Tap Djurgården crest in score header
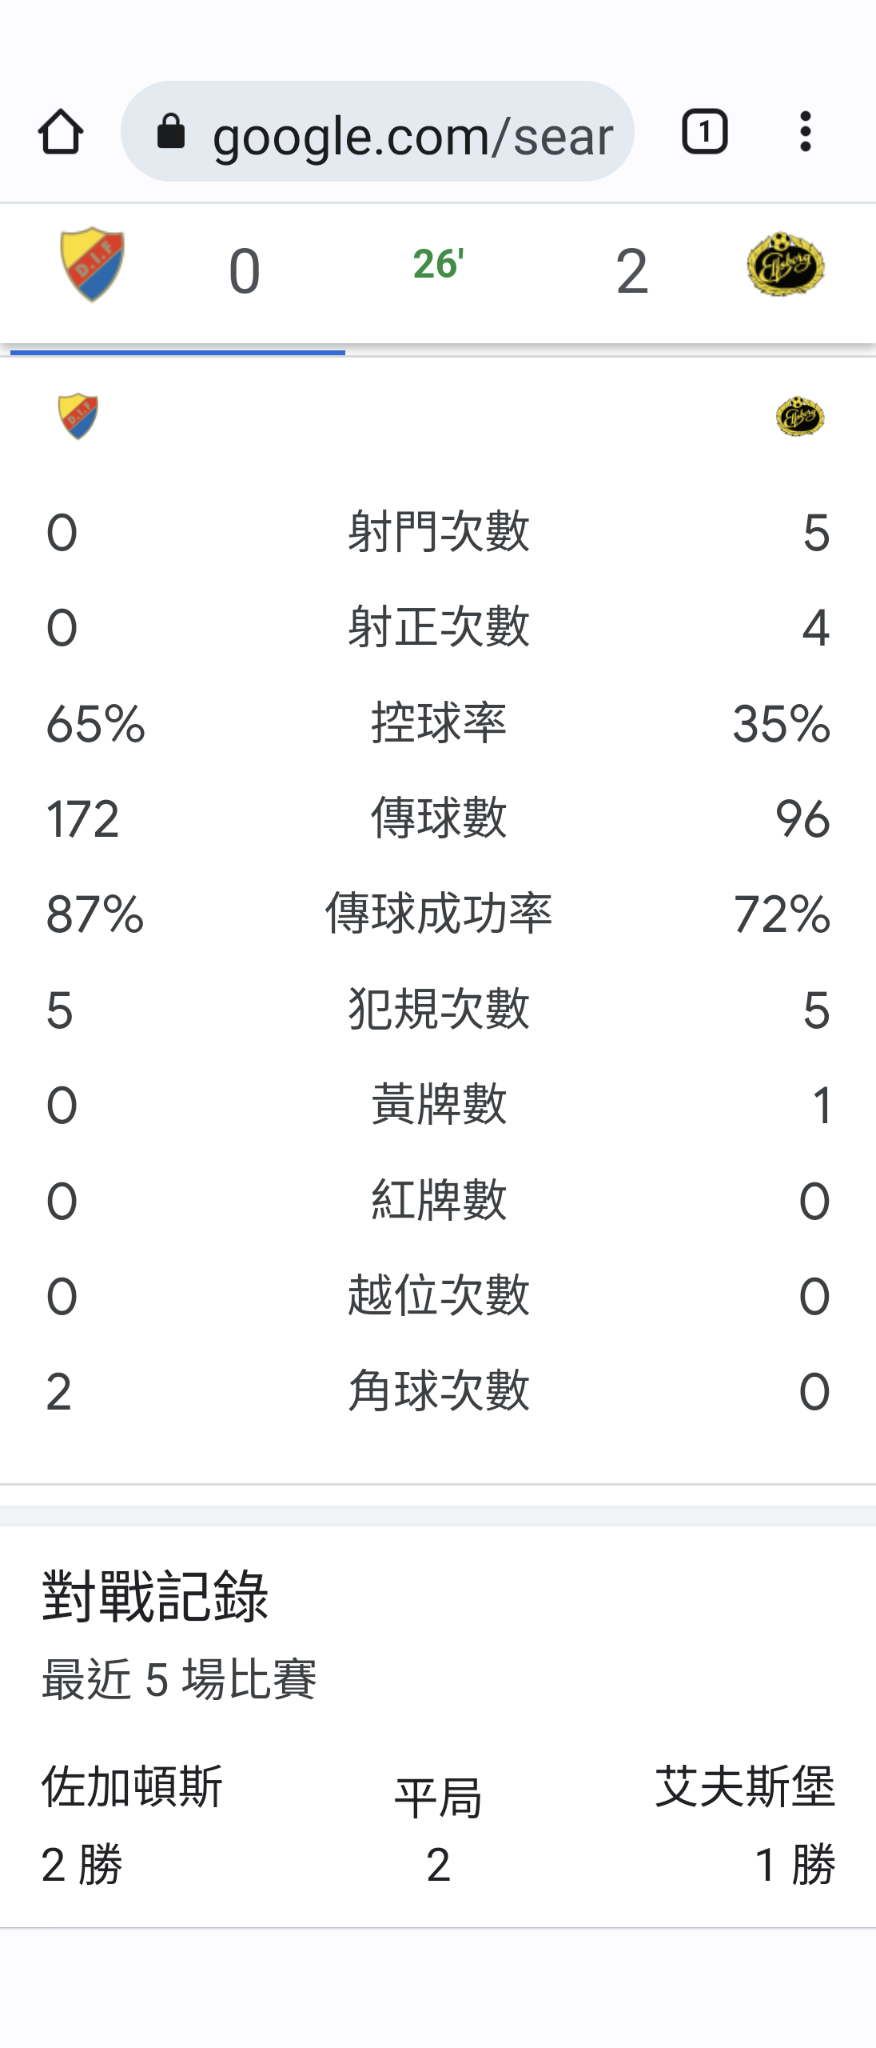This screenshot has height=2048, width=876. point(92,265)
